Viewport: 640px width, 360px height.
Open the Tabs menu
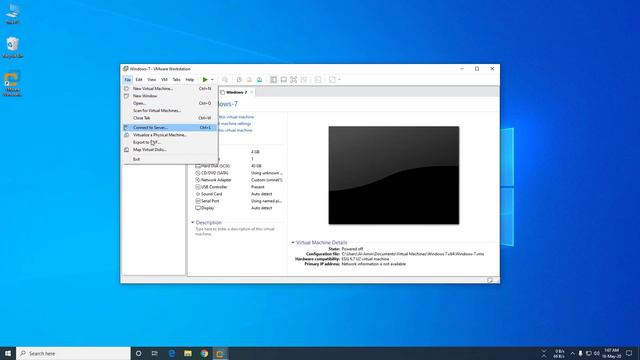[x=176, y=80]
